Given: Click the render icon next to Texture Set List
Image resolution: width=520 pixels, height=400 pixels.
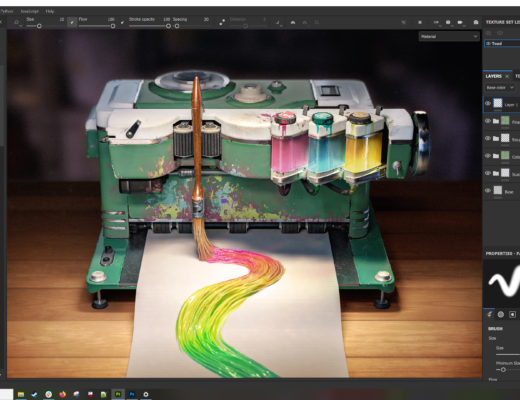Looking at the screenshot, I should 476,22.
